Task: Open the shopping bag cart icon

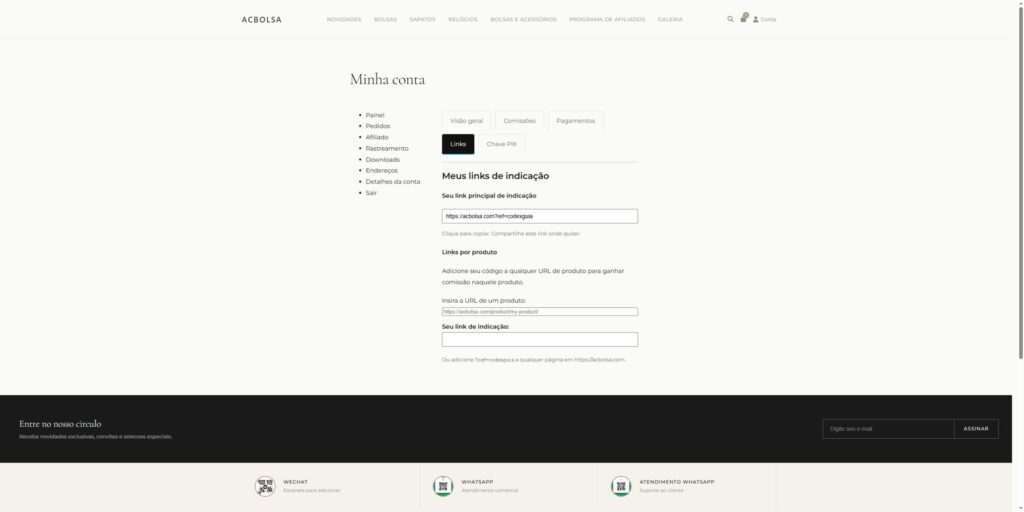Action: point(743,18)
